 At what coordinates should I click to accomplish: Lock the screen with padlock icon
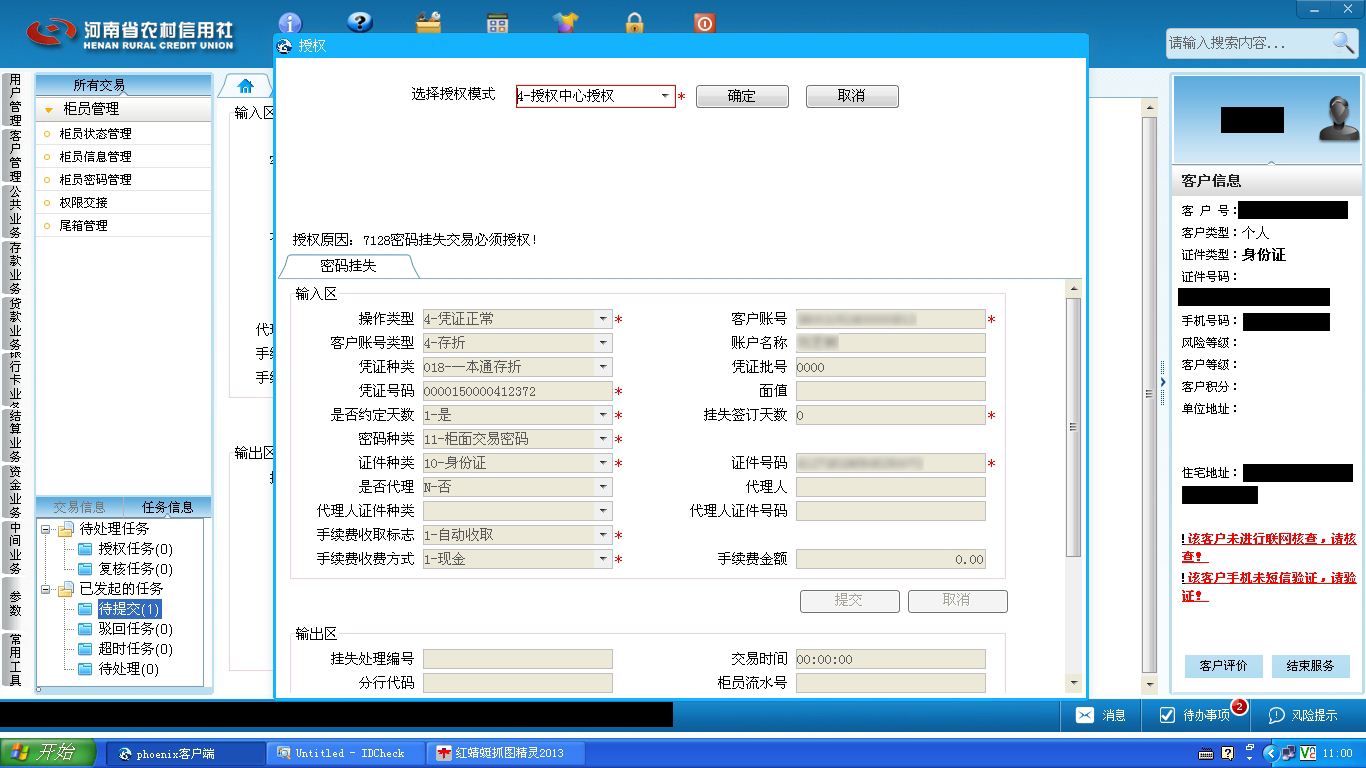pyautogui.click(x=635, y=22)
